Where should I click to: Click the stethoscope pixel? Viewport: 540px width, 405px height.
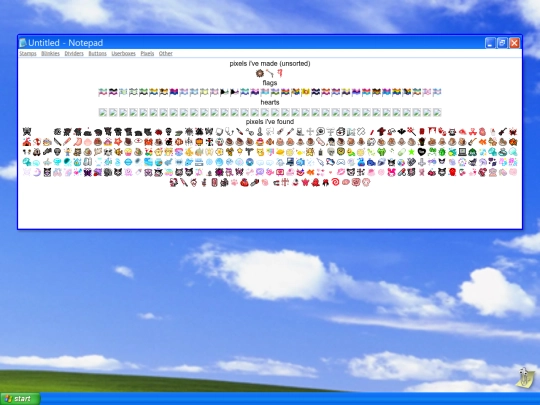[x=229, y=132]
